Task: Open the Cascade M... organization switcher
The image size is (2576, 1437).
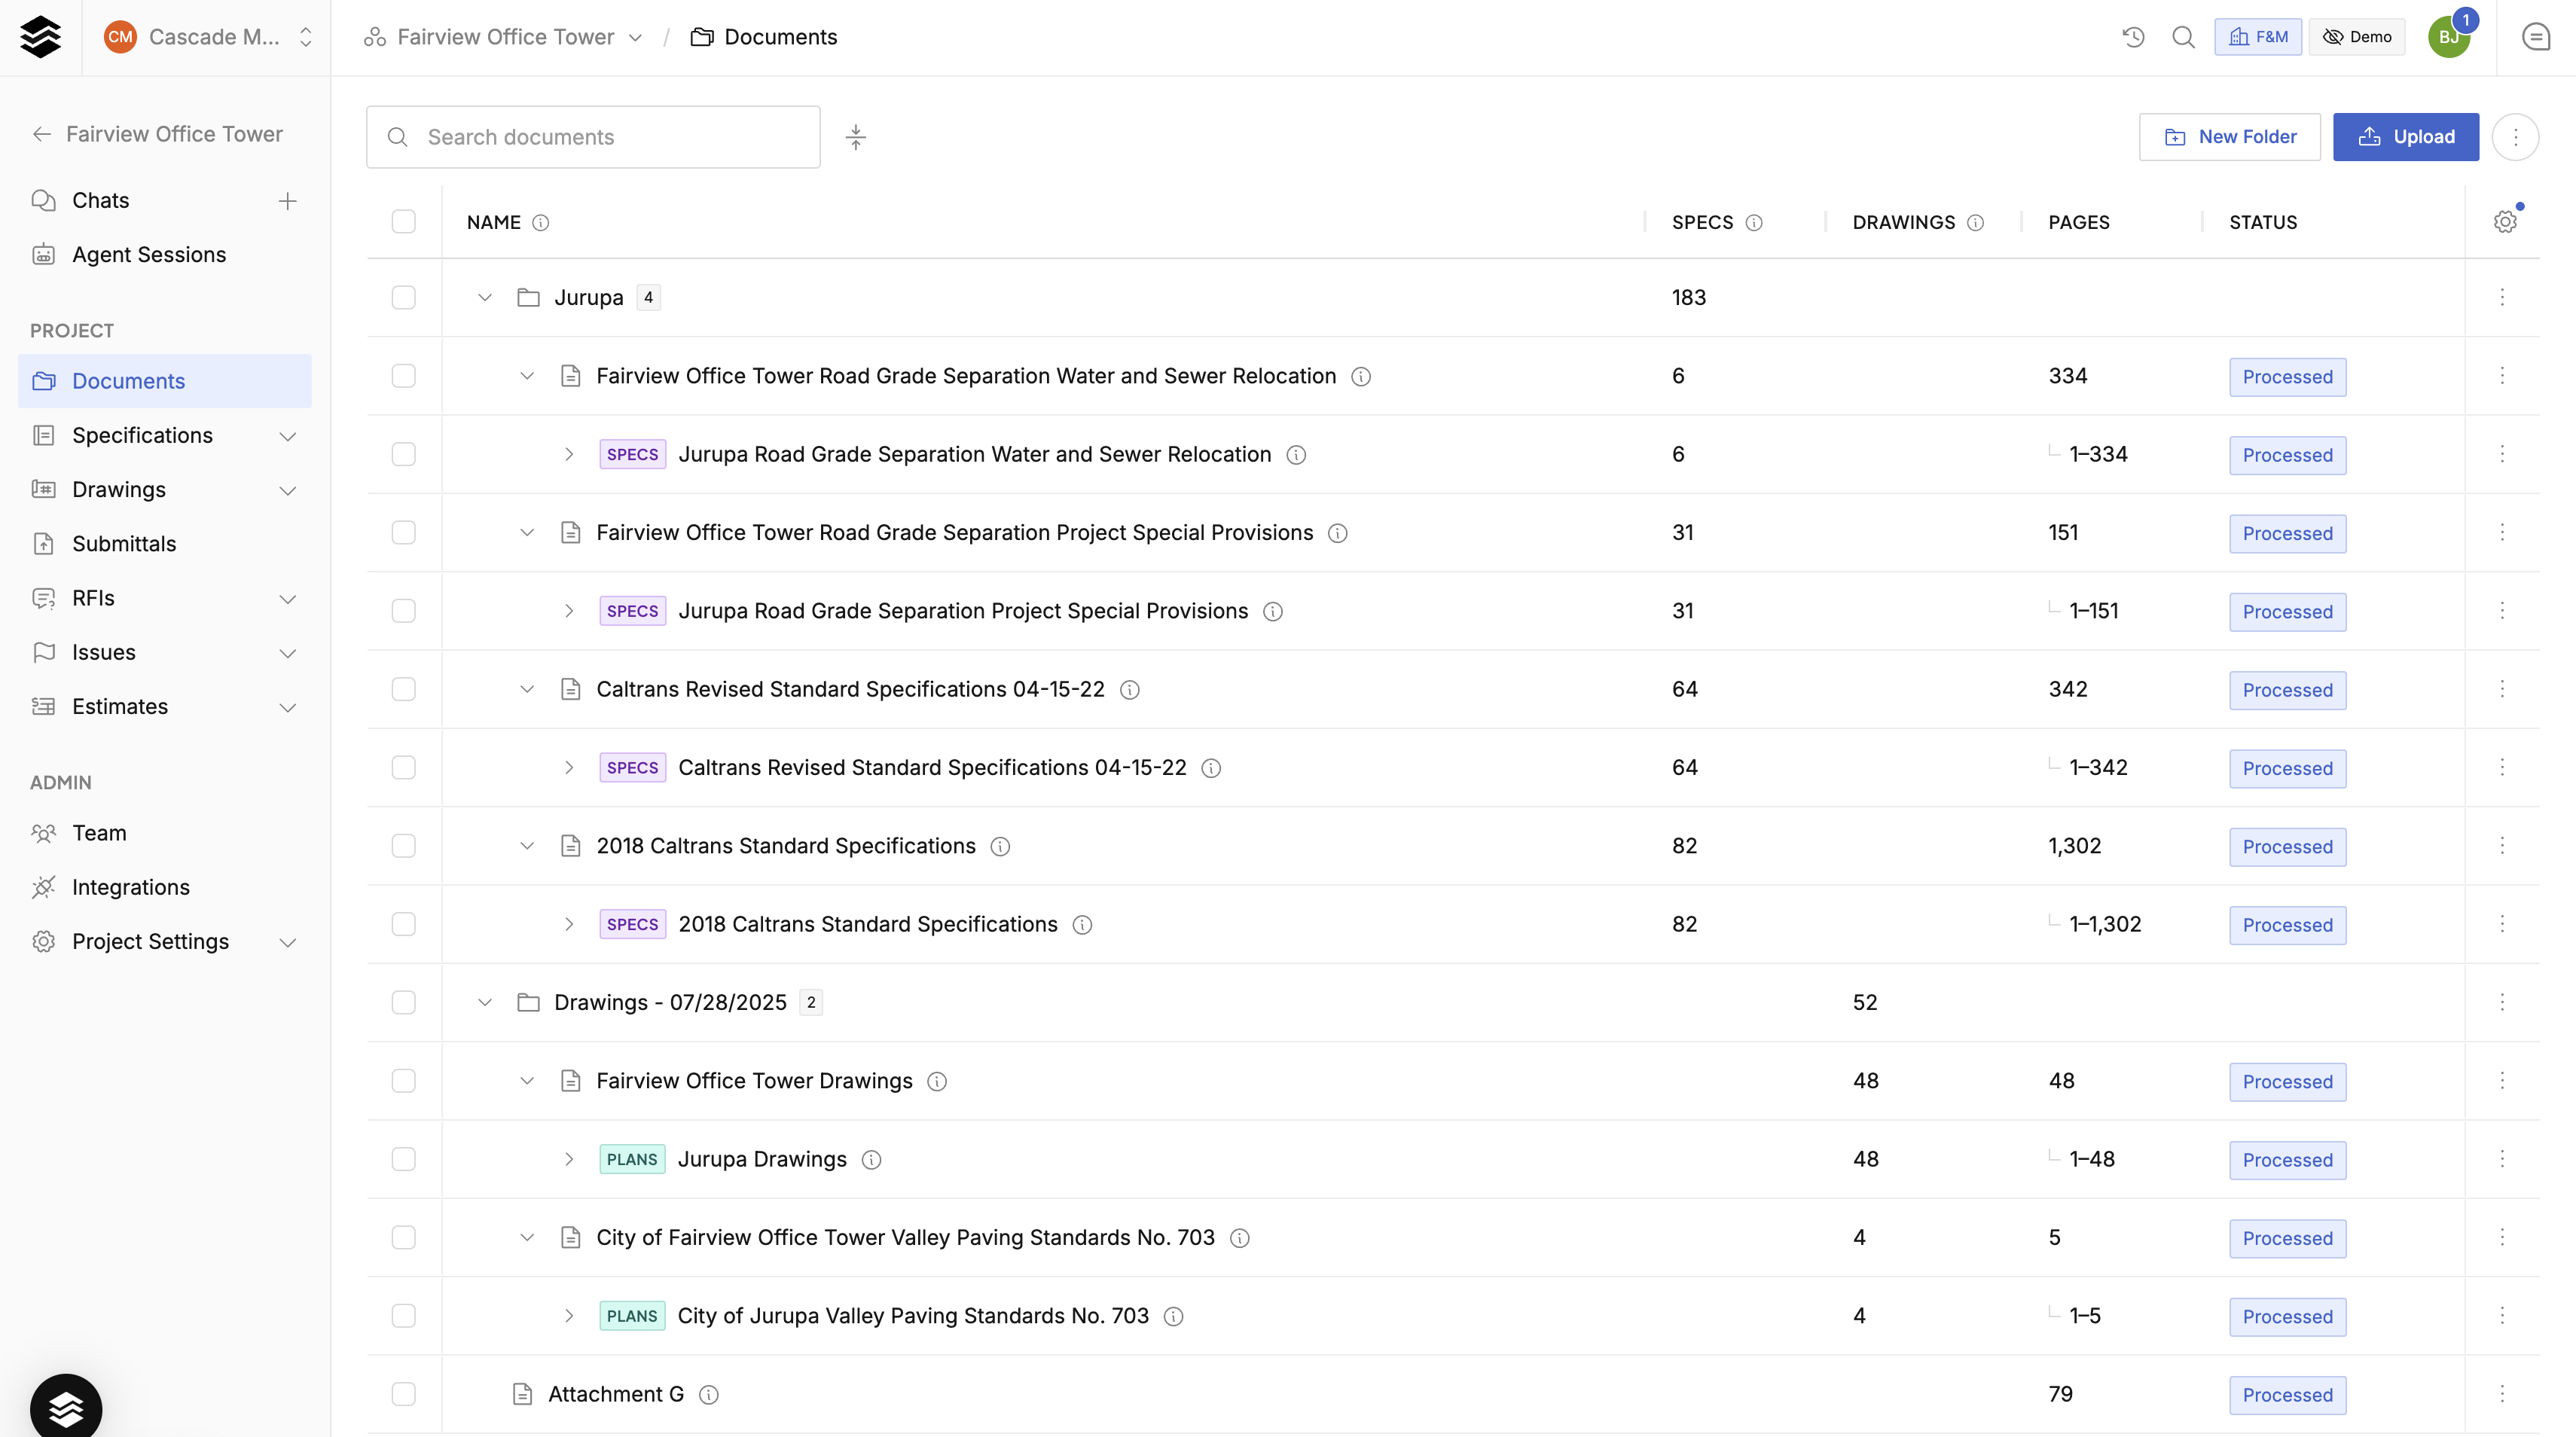Action: click(x=207, y=37)
